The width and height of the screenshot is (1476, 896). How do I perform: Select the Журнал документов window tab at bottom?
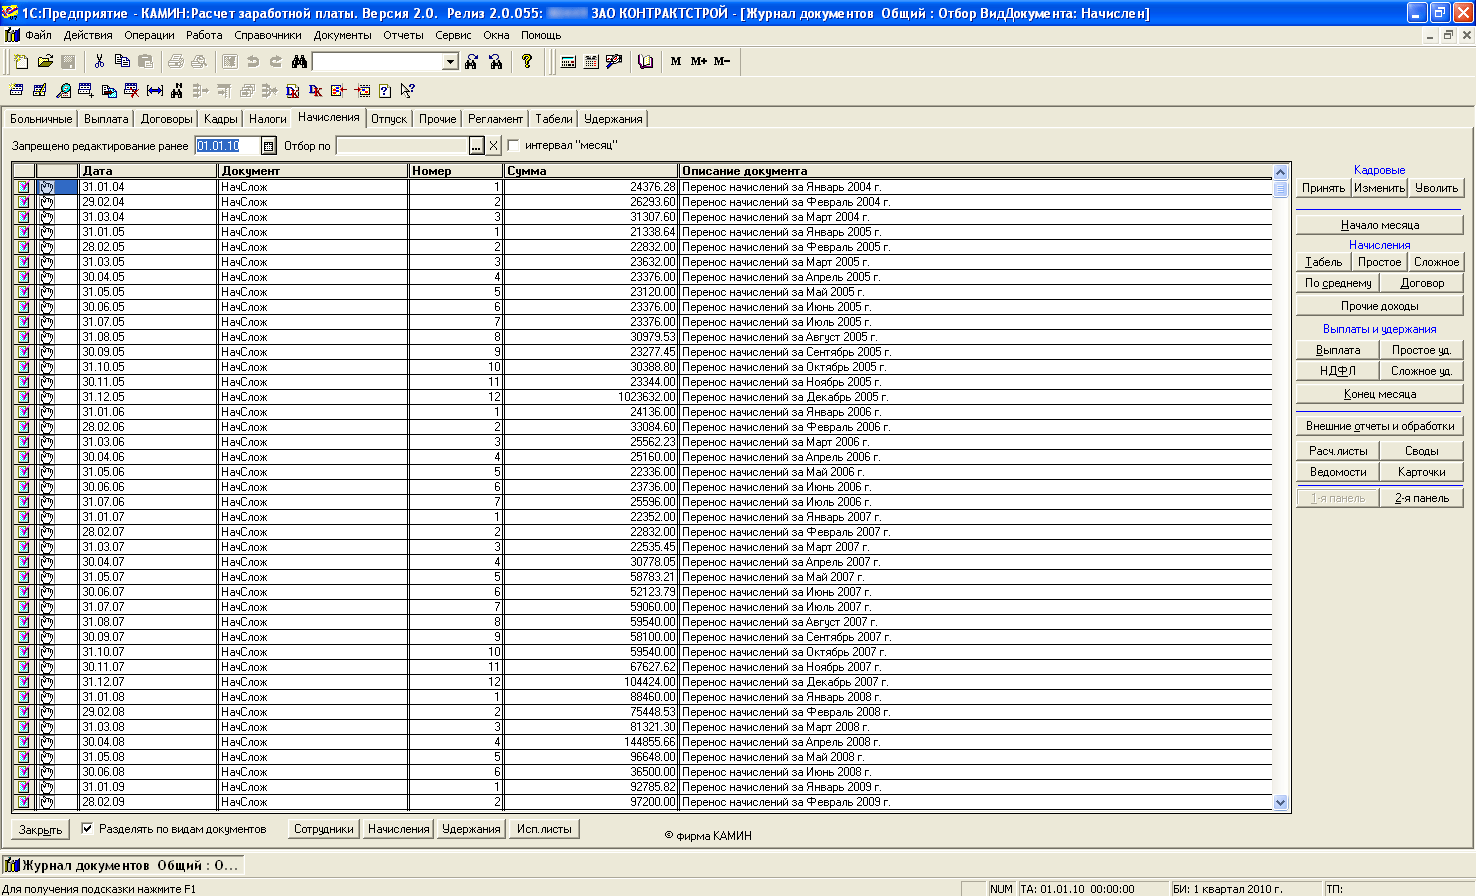pos(122,866)
